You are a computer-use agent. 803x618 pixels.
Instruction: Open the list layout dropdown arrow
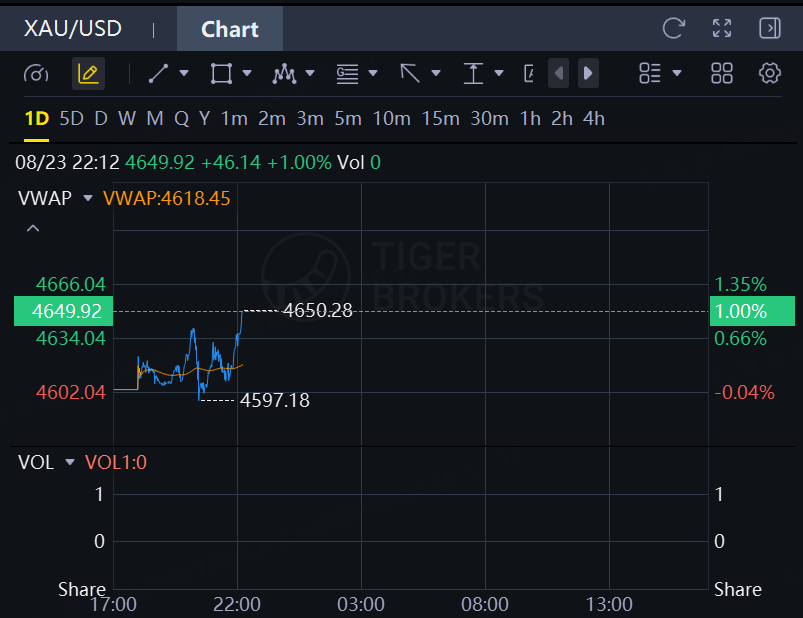tap(677, 73)
